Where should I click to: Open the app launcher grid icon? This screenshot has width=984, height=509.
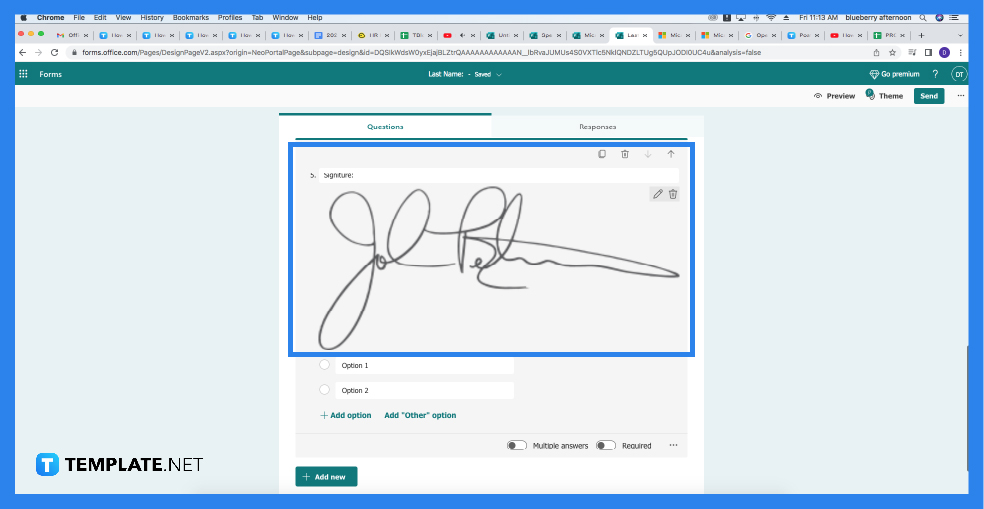pos(23,74)
